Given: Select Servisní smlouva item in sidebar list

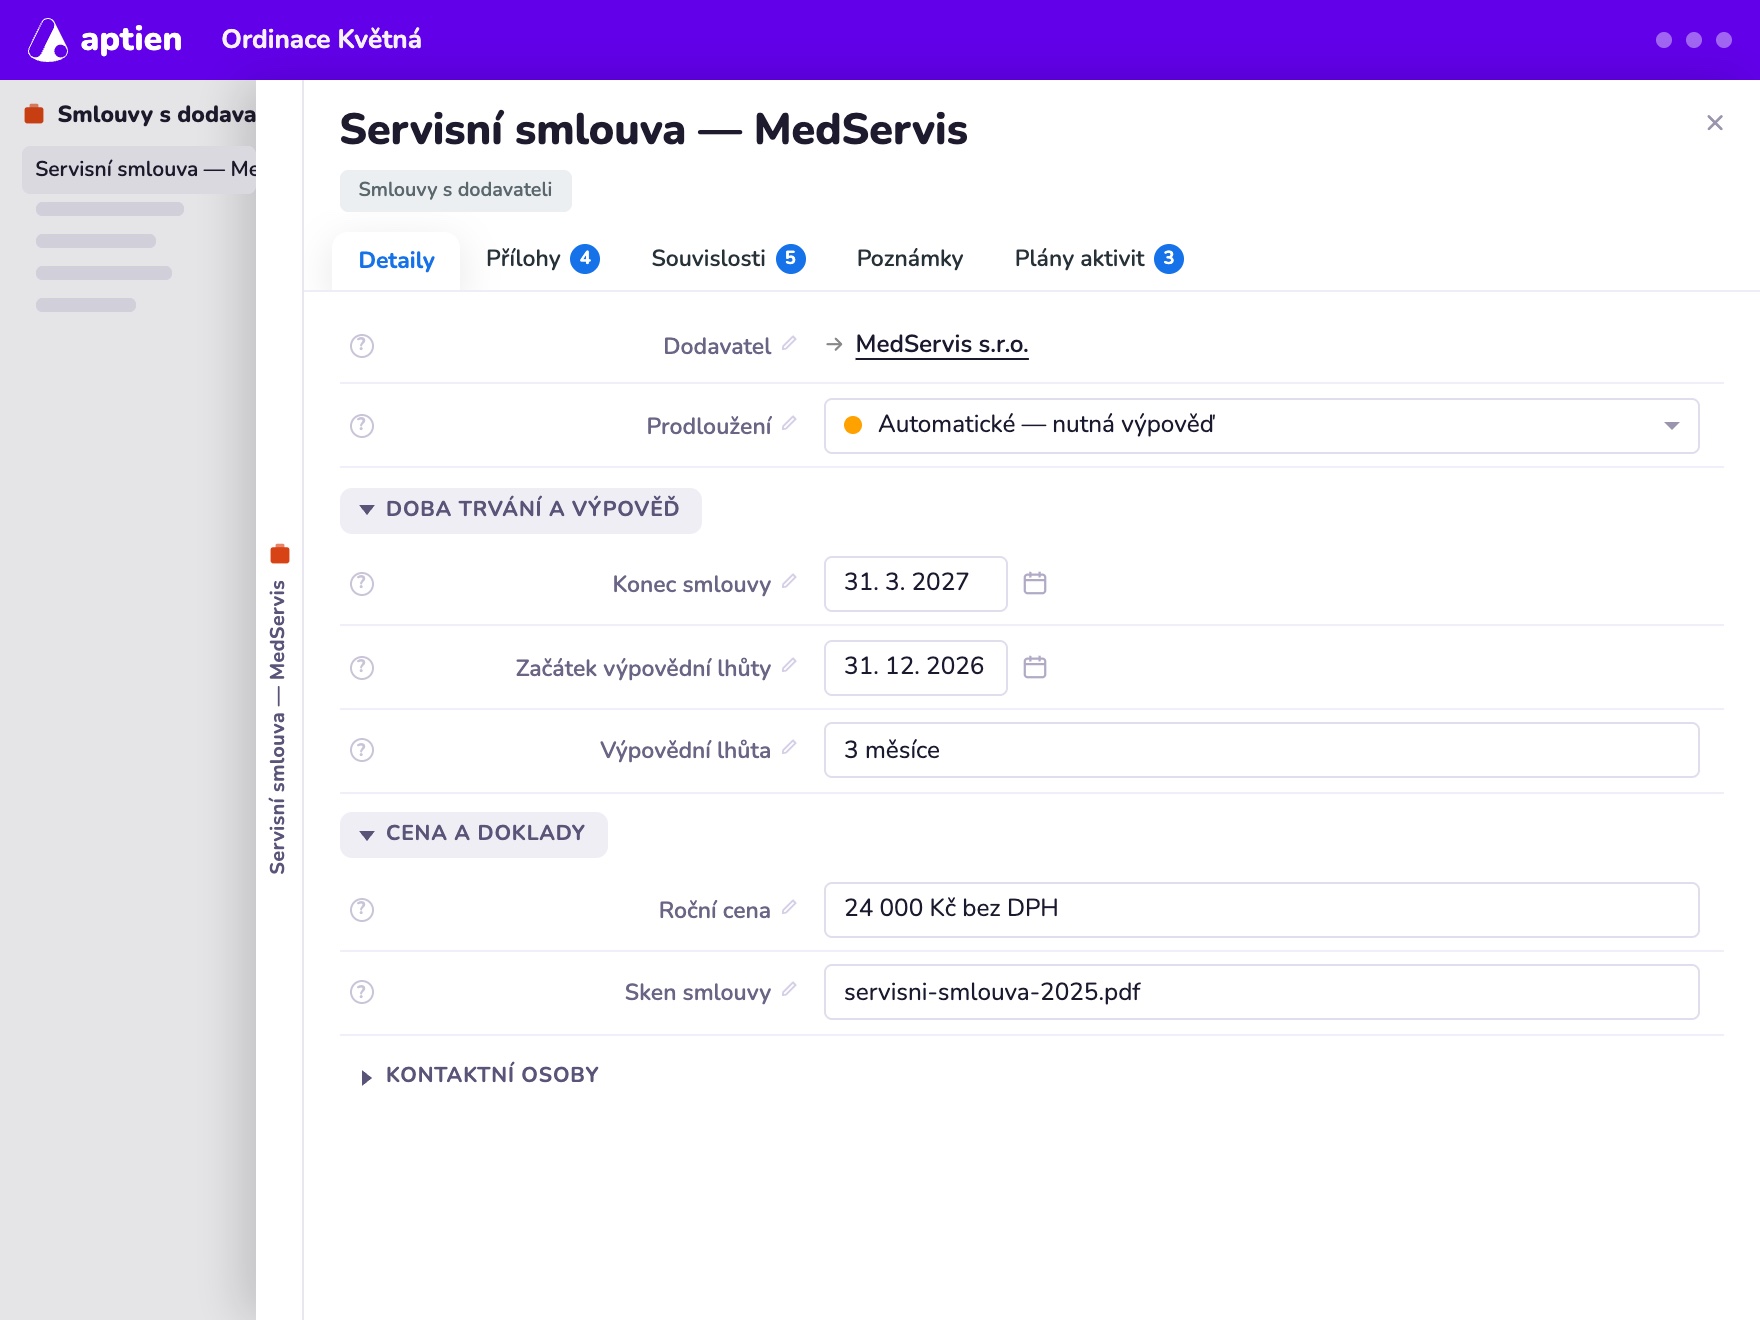Looking at the screenshot, I should [139, 170].
